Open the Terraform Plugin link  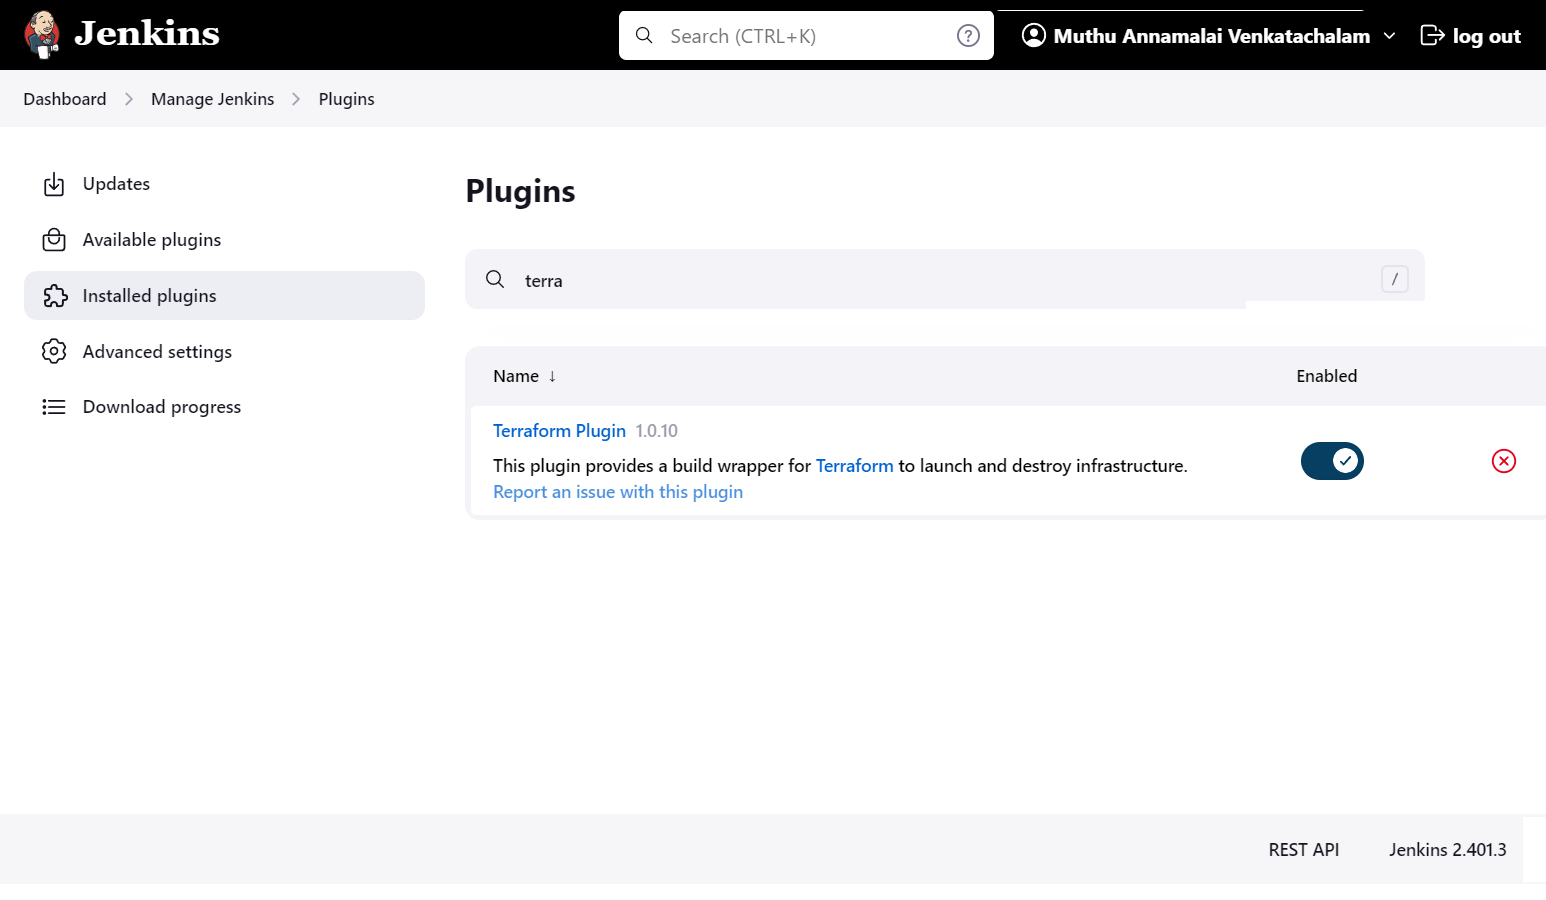tap(559, 431)
